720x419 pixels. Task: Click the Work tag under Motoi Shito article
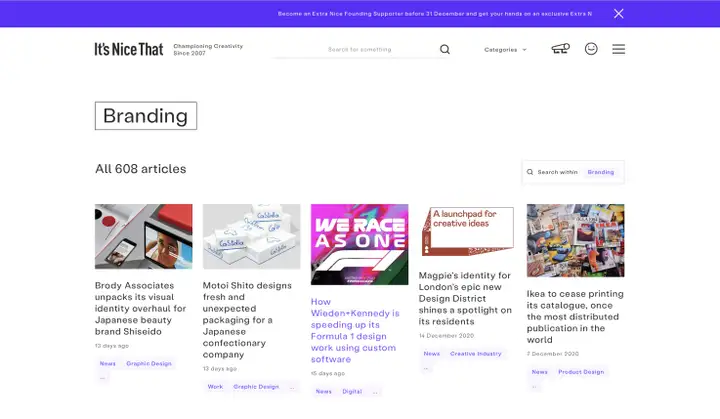(x=215, y=387)
